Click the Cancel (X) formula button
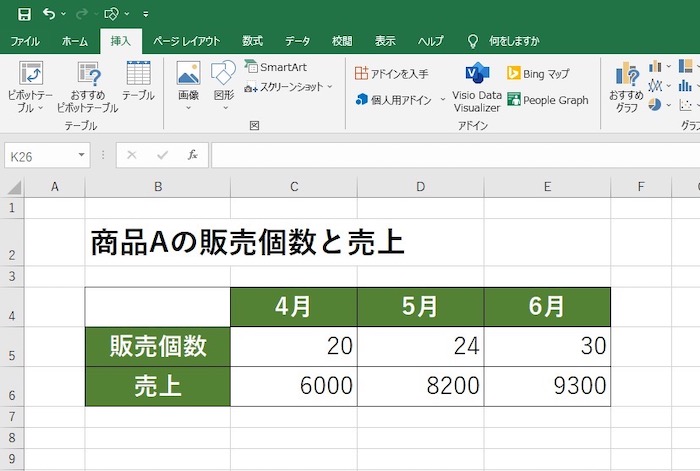The image size is (700, 471). point(132,155)
